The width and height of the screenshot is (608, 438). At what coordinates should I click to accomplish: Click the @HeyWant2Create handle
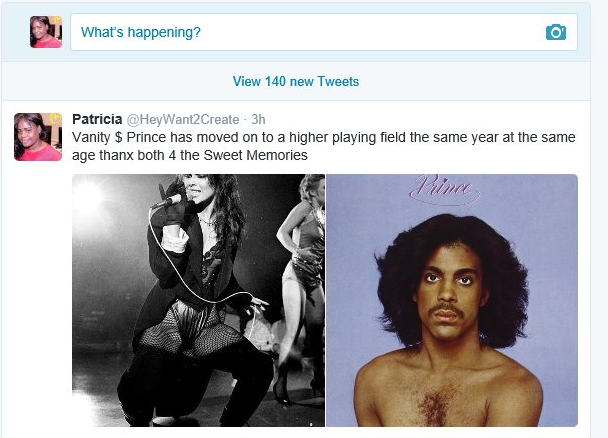(x=183, y=119)
